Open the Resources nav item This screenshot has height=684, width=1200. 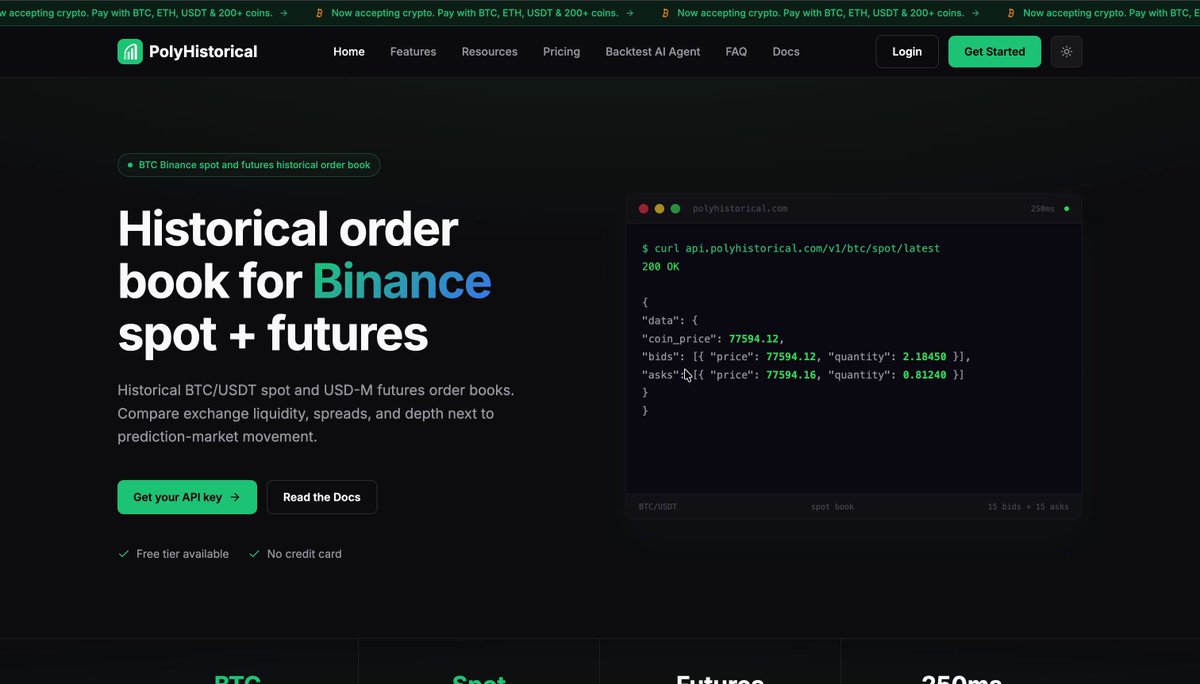pos(490,52)
